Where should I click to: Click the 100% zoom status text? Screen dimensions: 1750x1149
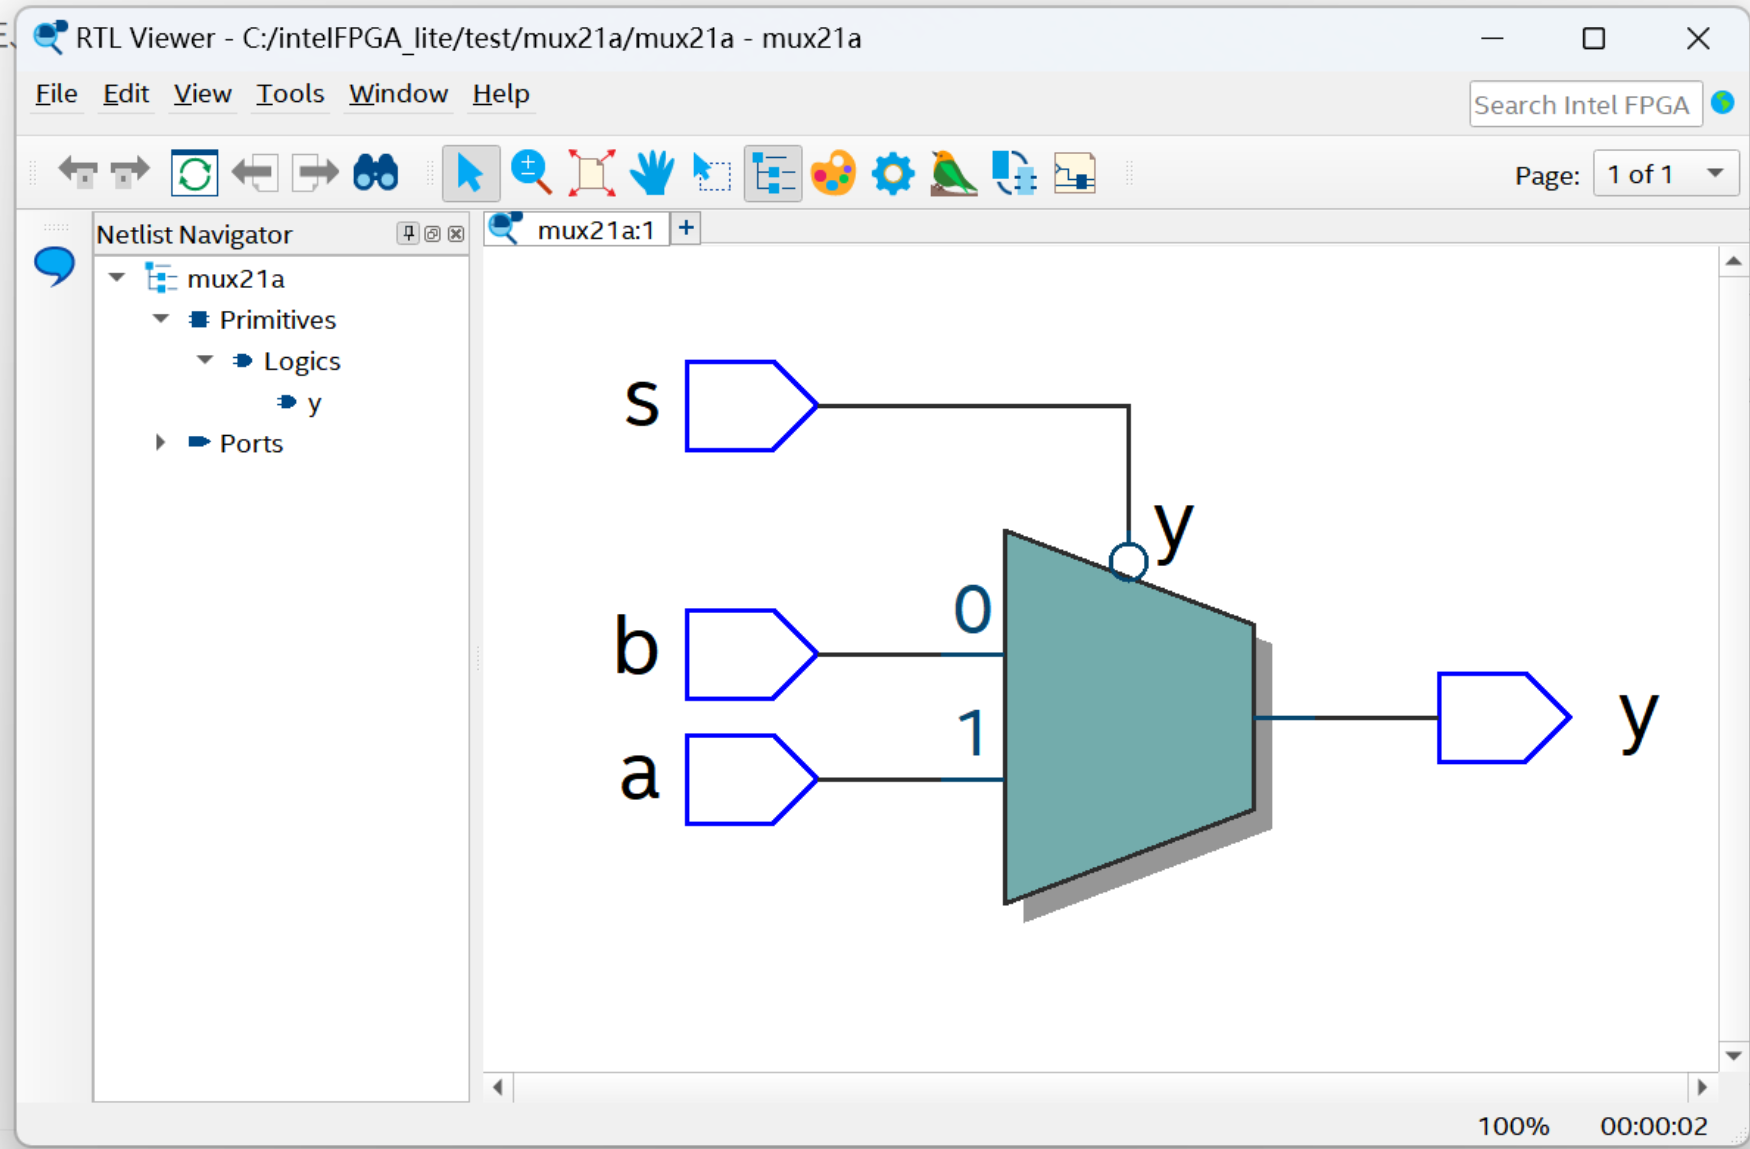pyautogui.click(x=1513, y=1126)
